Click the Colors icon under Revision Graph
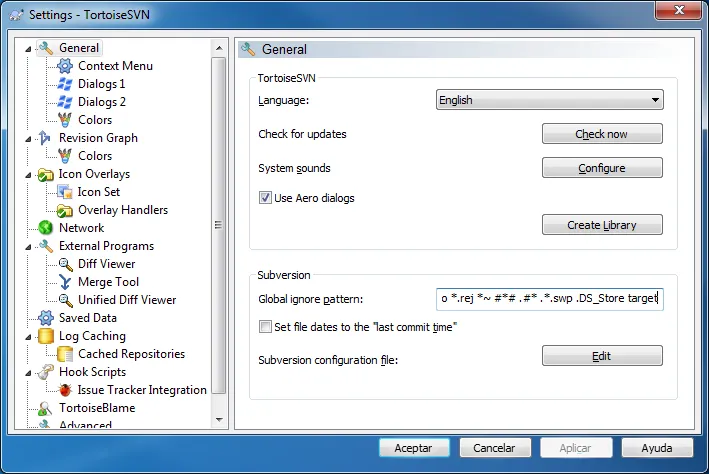The image size is (709, 474). (x=65, y=156)
